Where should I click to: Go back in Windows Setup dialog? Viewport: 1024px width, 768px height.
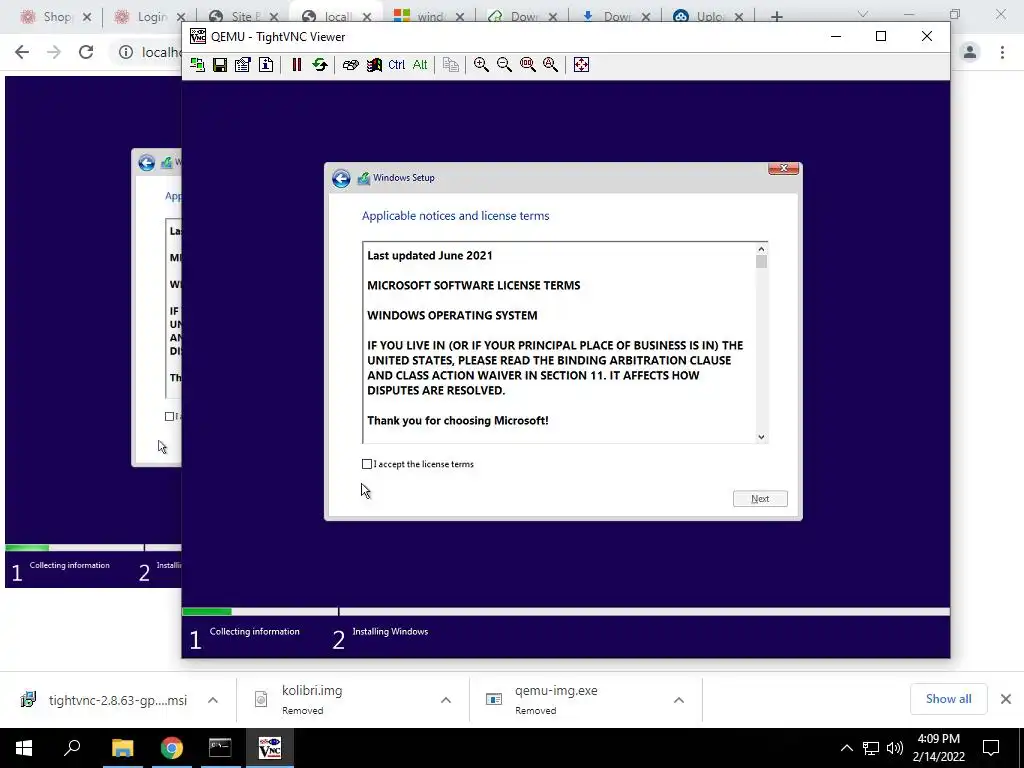[x=341, y=178]
